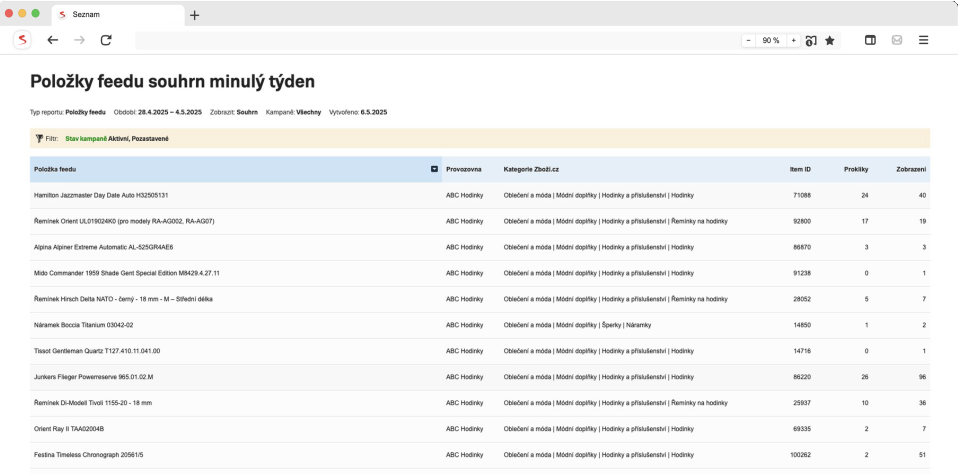
Task: Click the report period 28.4.2025 – 4.5.2025
Action: 170,112
